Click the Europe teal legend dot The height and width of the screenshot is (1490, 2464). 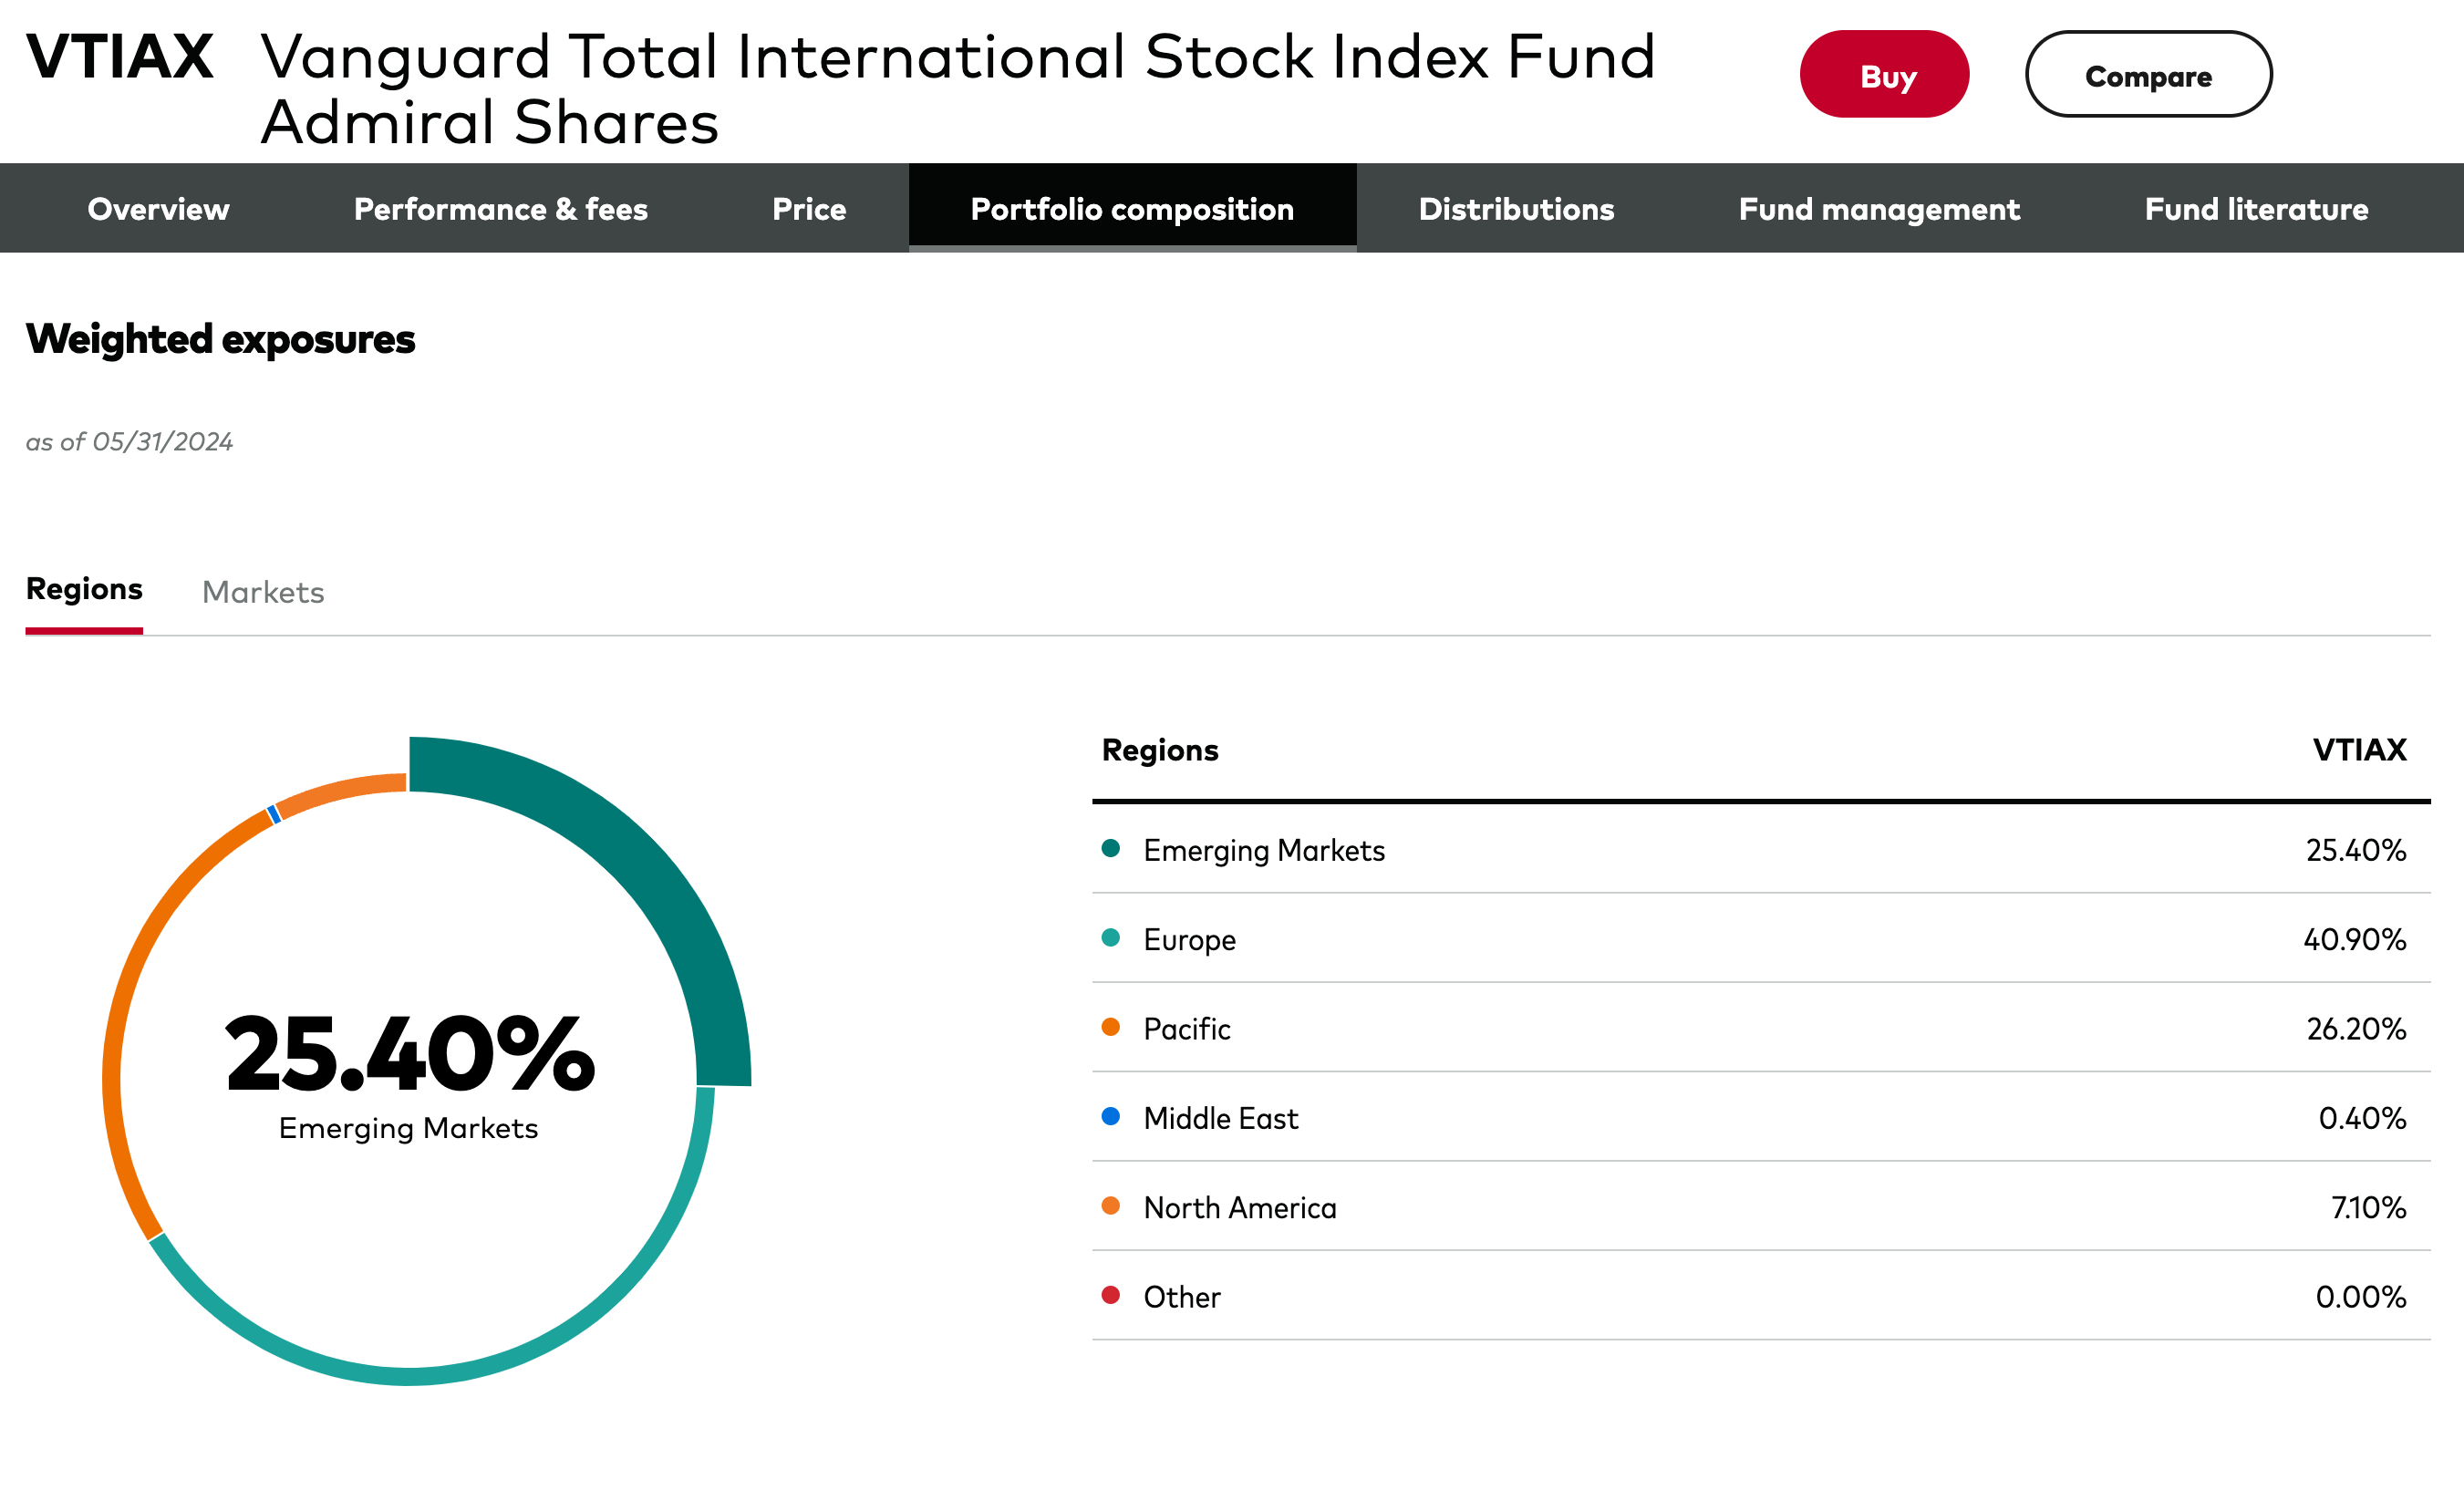(1110, 937)
